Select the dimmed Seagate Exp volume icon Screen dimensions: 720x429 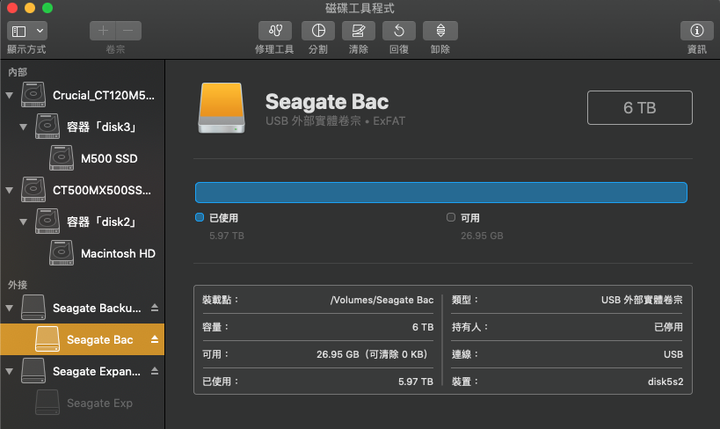[x=48, y=402]
